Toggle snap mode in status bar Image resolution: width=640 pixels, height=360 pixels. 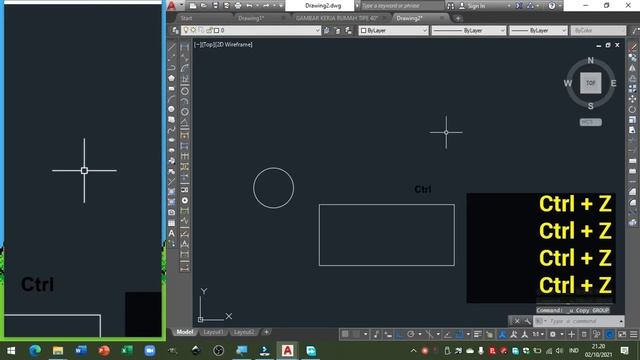click(356, 334)
